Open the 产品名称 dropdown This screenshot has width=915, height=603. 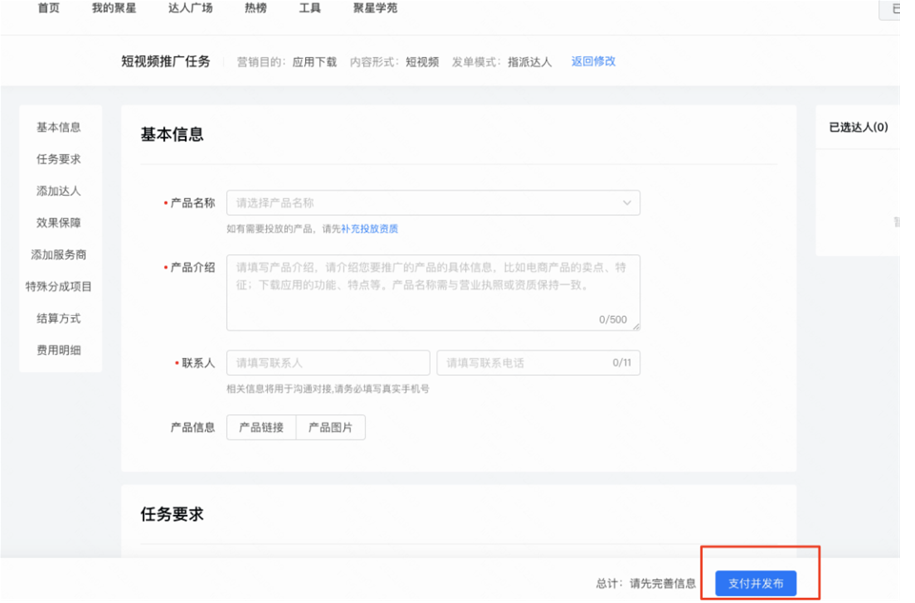click(435, 202)
